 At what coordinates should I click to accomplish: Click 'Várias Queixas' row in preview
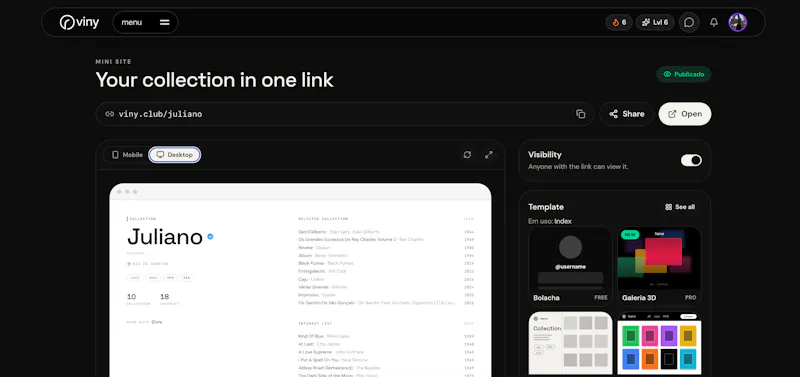coord(386,287)
